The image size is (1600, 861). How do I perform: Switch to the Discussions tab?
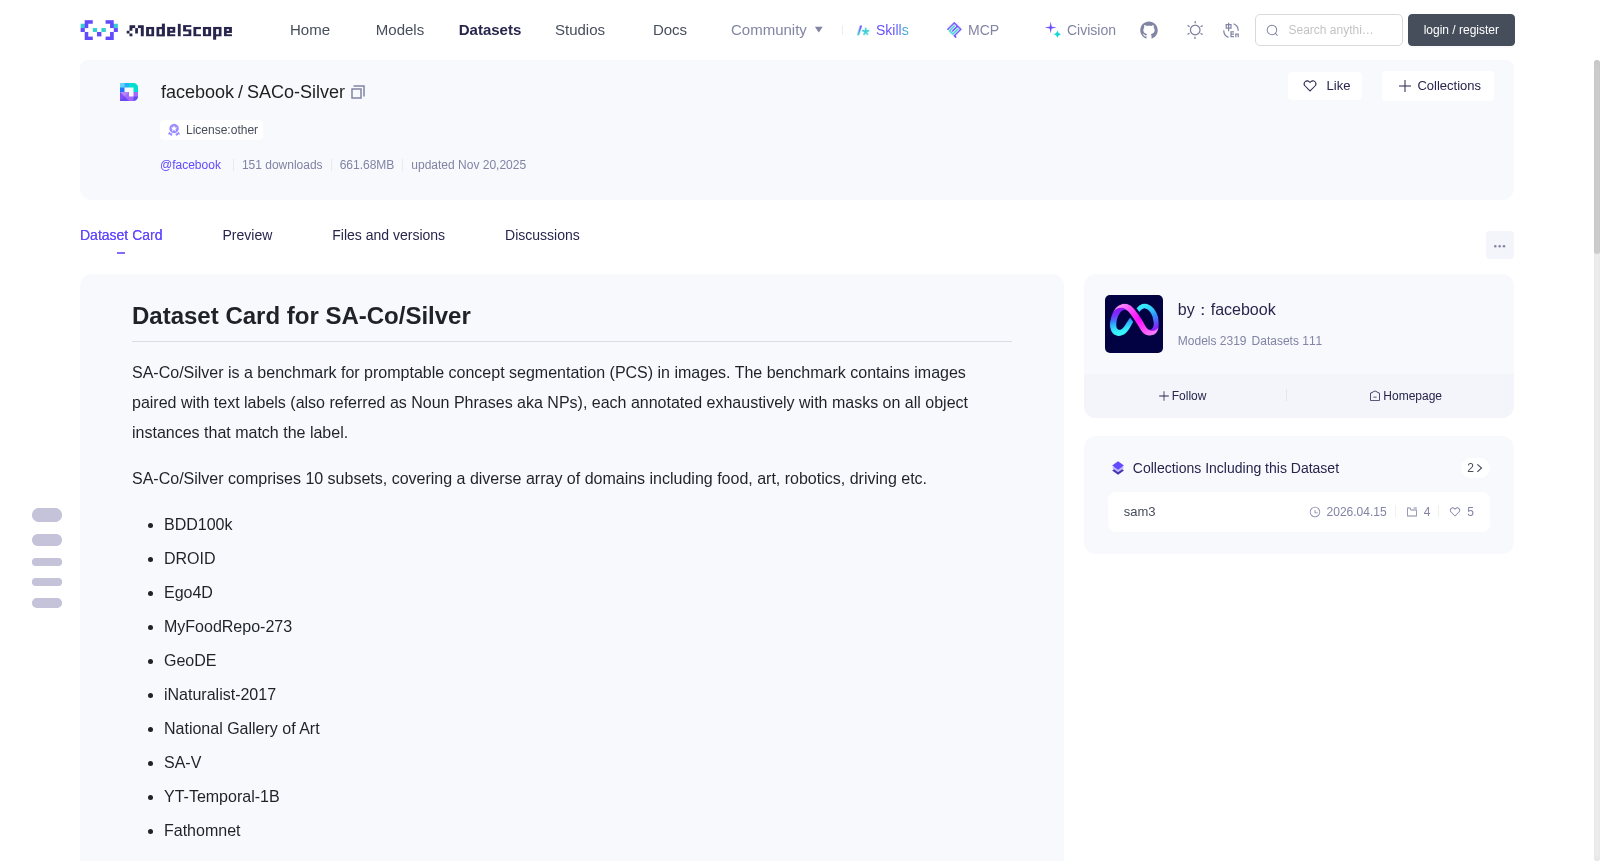coord(542,235)
